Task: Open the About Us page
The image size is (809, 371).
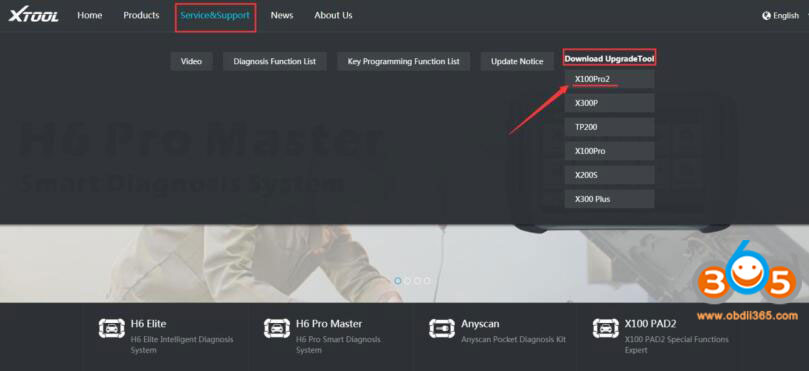Action: pyautogui.click(x=333, y=15)
